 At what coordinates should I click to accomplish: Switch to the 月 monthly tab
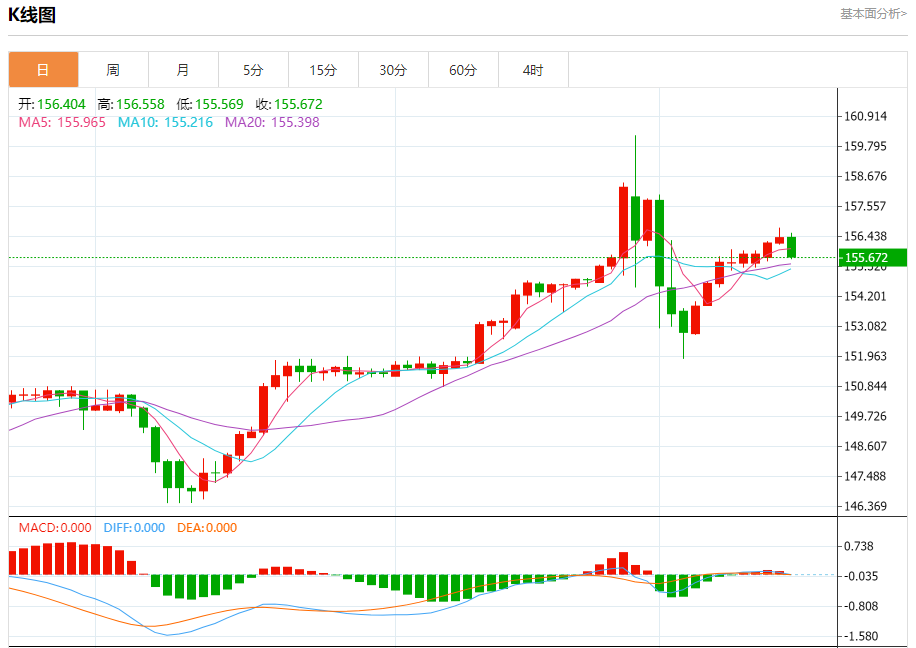click(x=183, y=70)
